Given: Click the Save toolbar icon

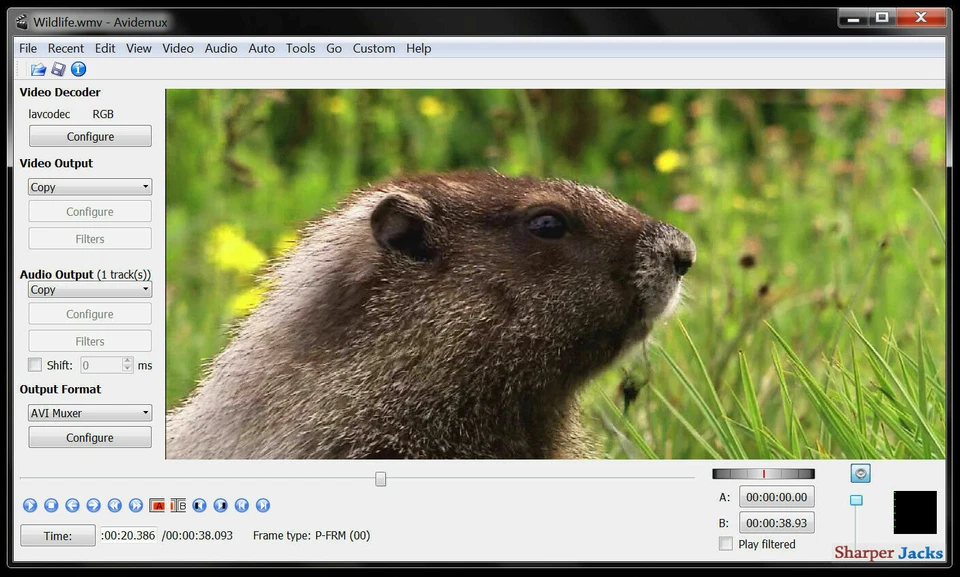Looking at the screenshot, I should tap(58, 68).
